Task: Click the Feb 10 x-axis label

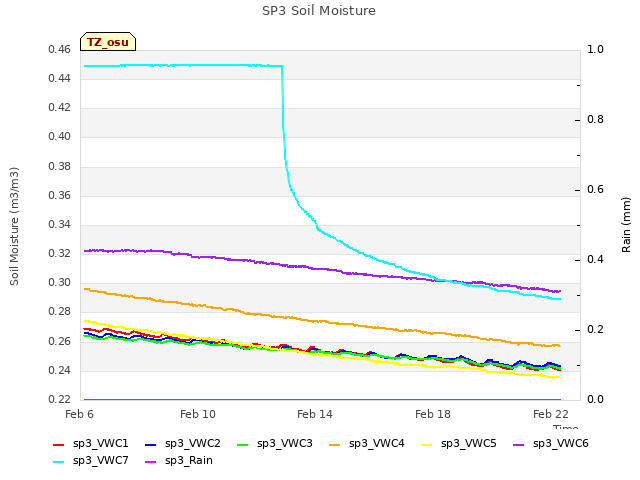Action: [198, 414]
